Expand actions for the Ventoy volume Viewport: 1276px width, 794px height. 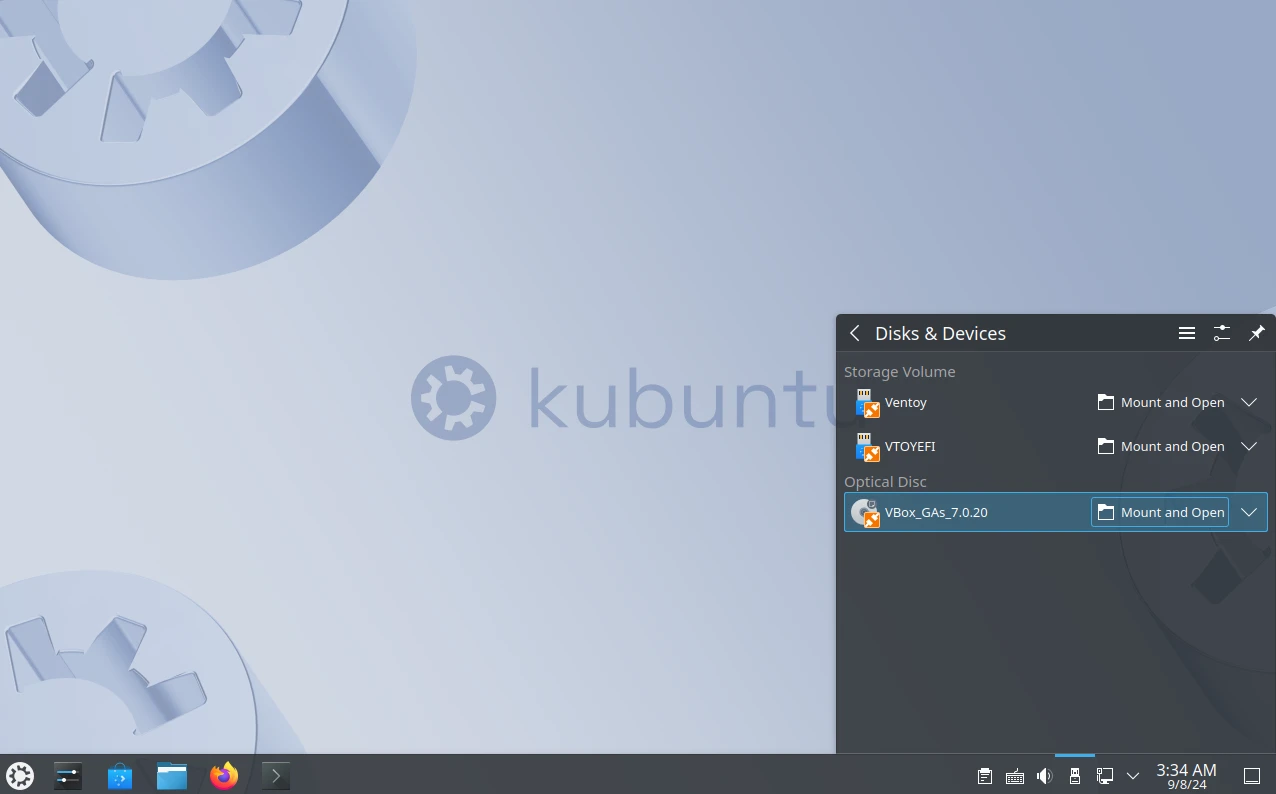(x=1249, y=403)
